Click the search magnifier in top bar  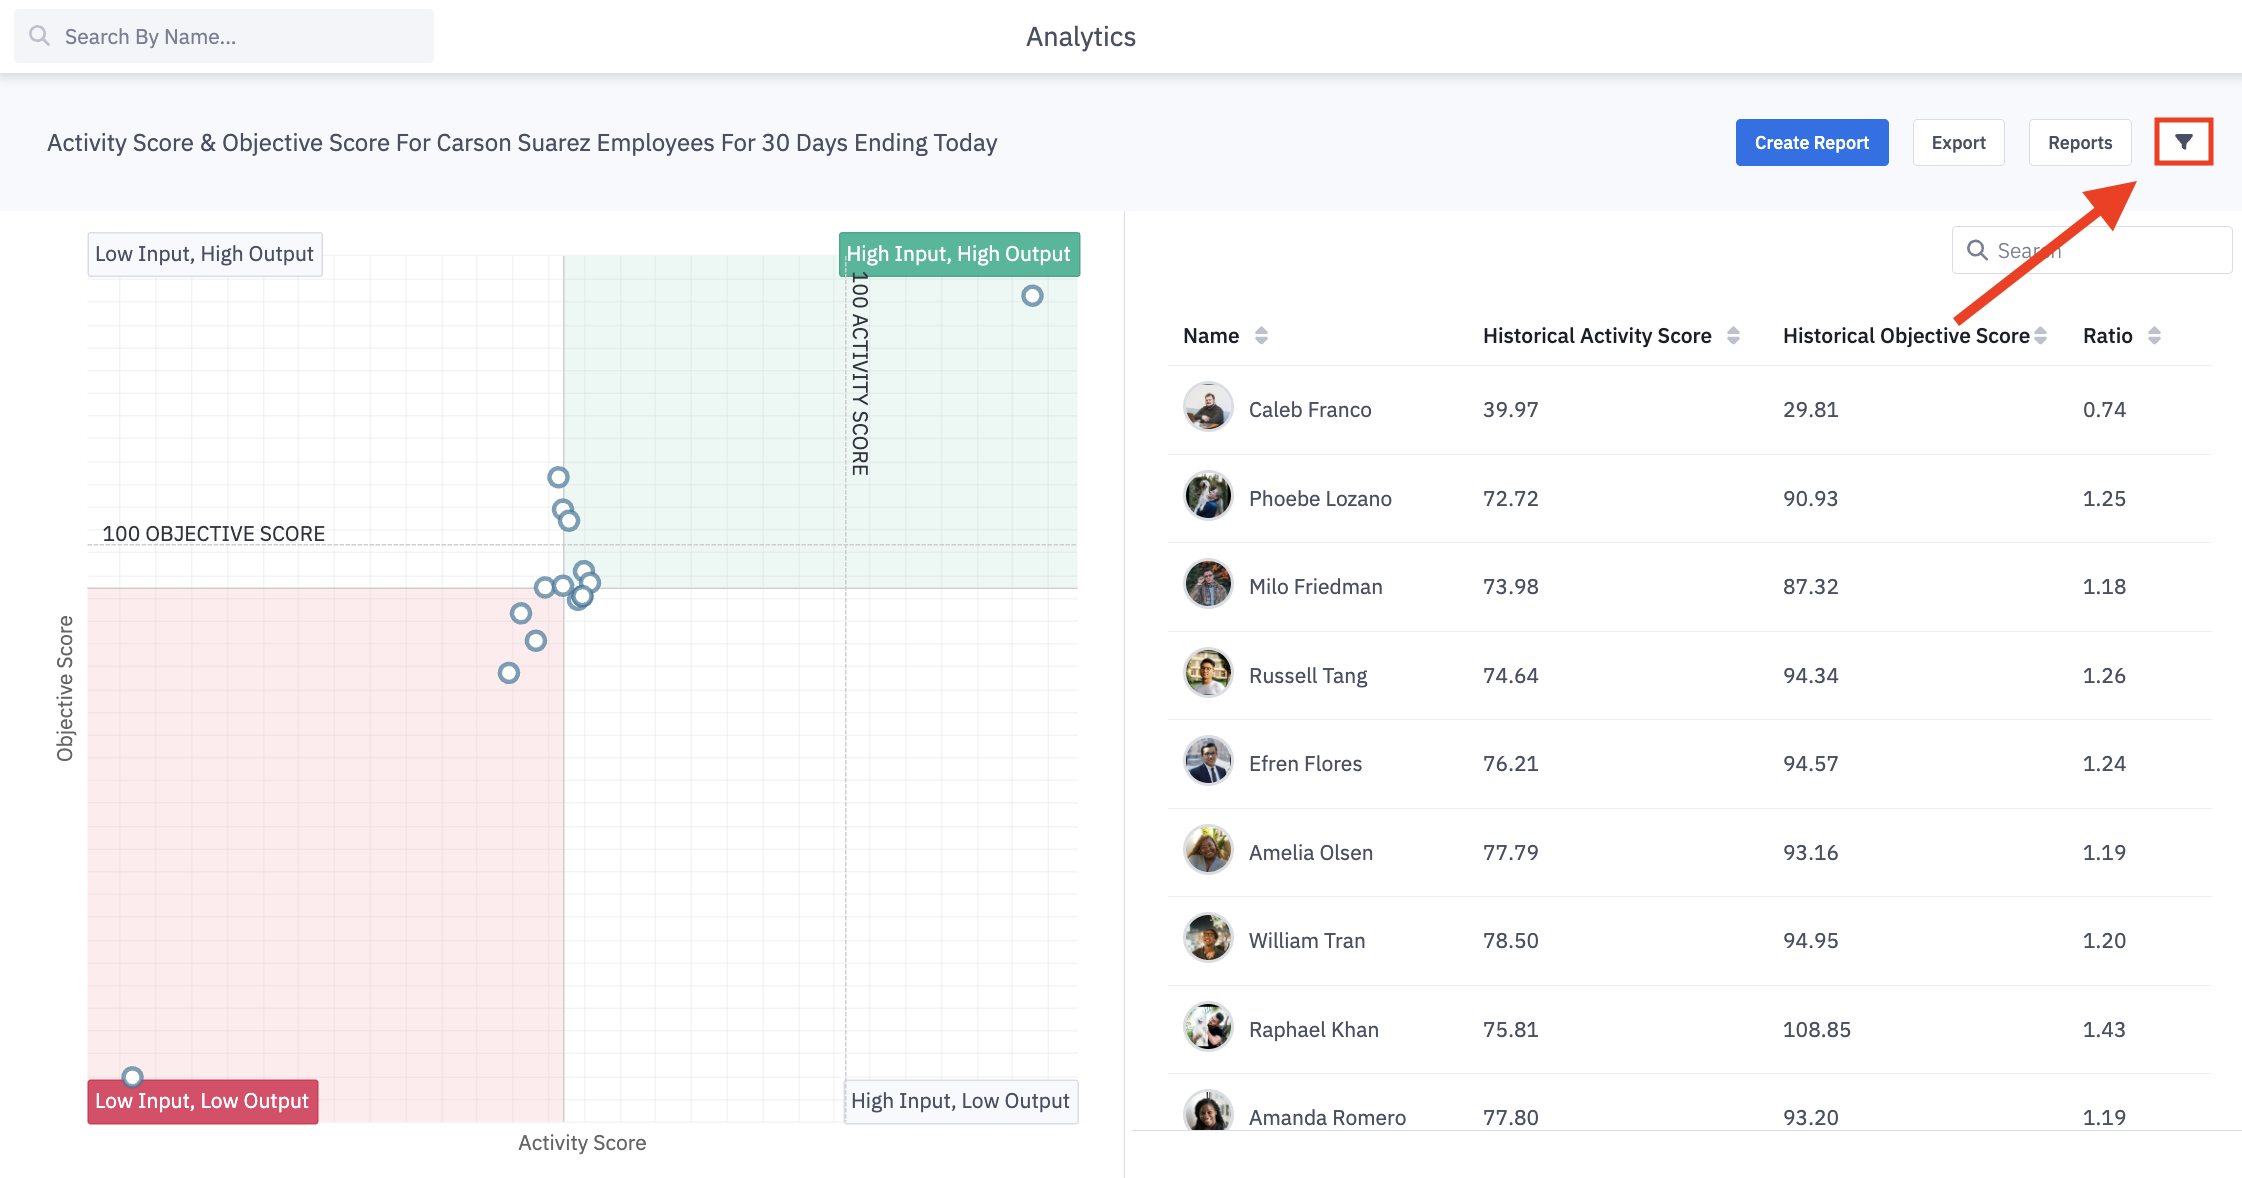(x=40, y=36)
